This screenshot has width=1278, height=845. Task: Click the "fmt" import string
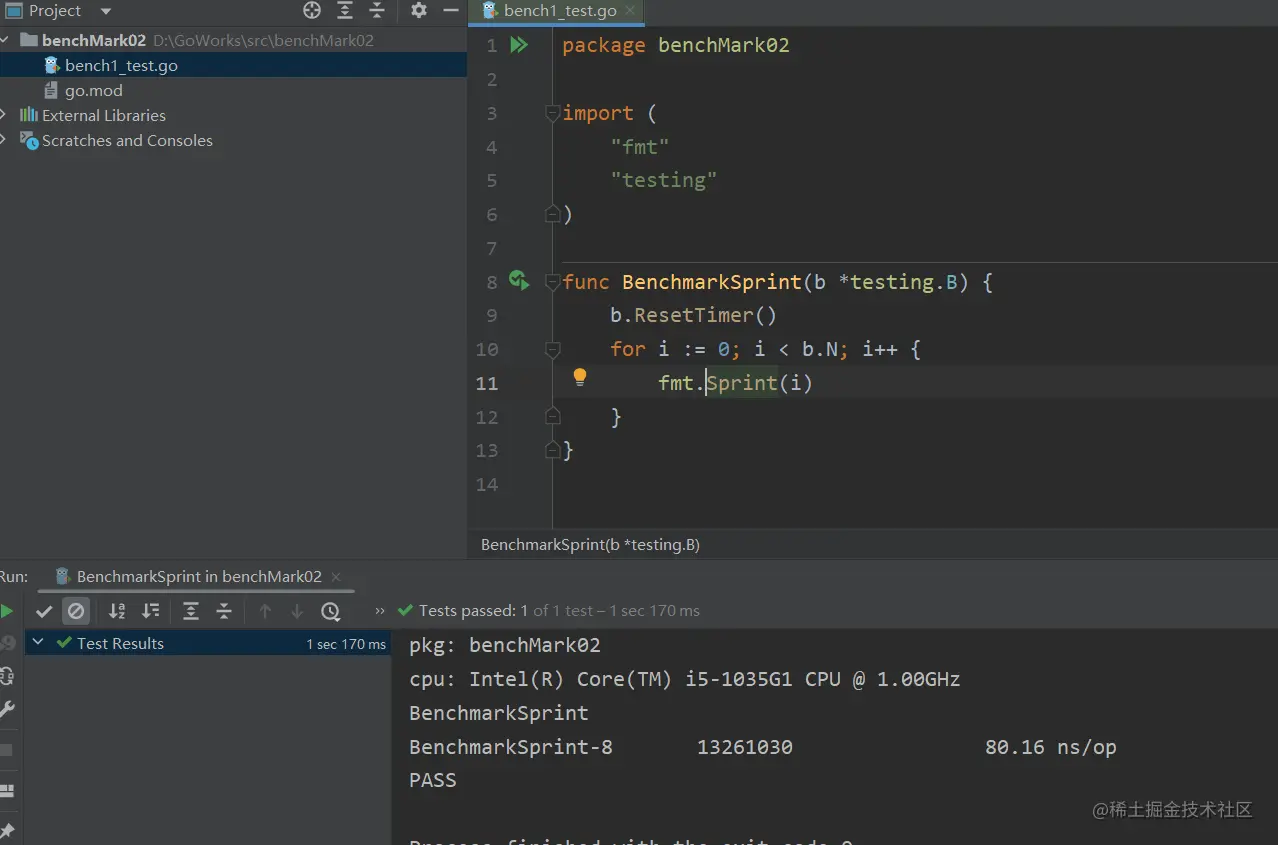click(640, 147)
